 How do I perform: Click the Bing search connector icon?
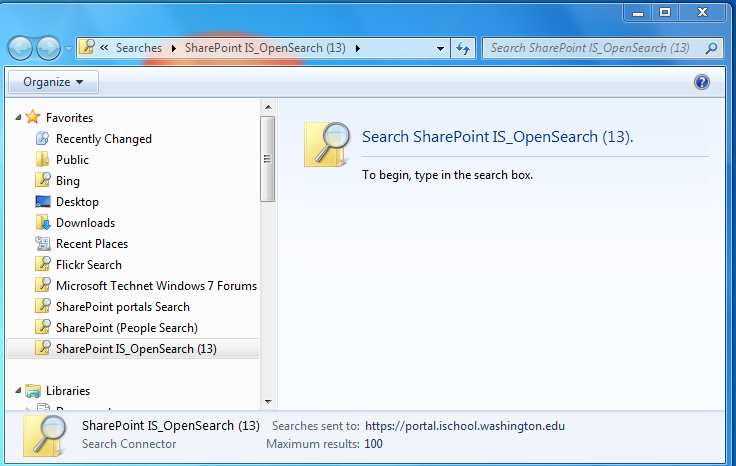[x=43, y=181]
